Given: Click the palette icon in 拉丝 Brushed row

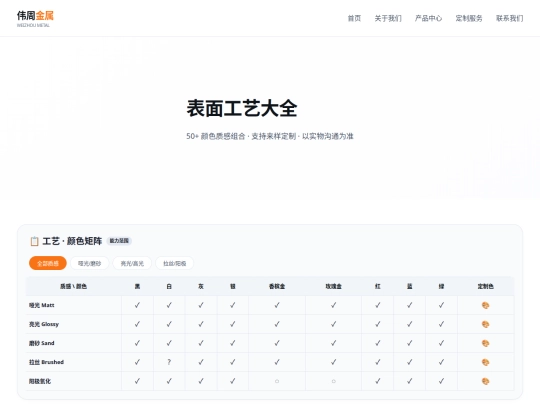Looking at the screenshot, I should (x=486, y=362).
